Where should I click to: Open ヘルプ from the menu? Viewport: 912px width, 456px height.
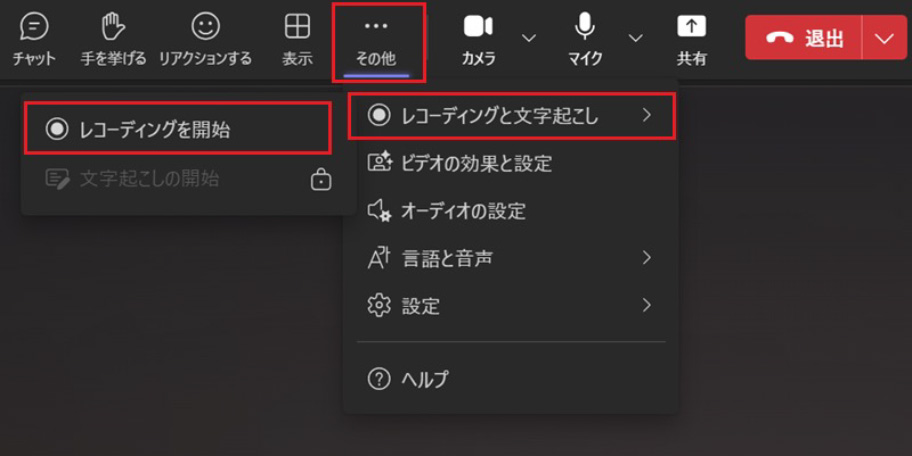click(510, 379)
